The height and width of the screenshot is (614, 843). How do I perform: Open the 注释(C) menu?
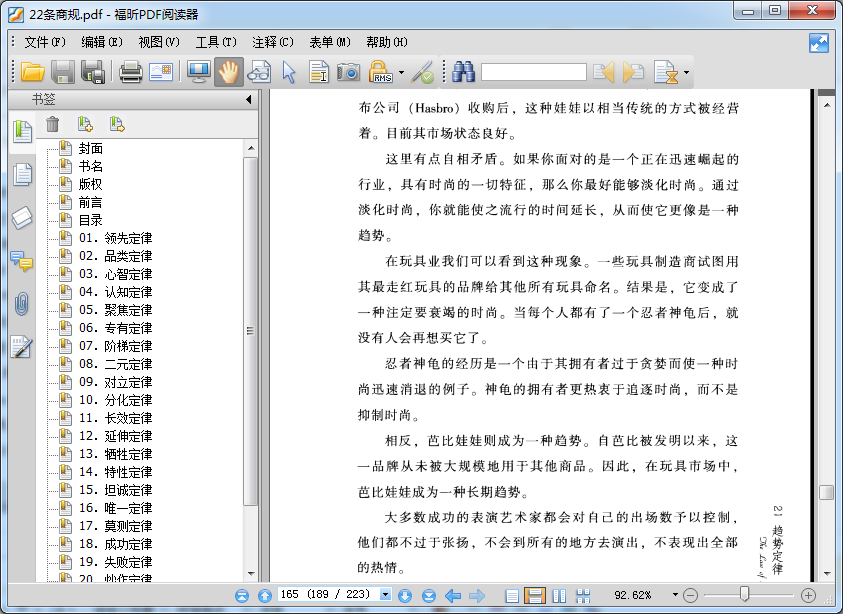click(273, 42)
